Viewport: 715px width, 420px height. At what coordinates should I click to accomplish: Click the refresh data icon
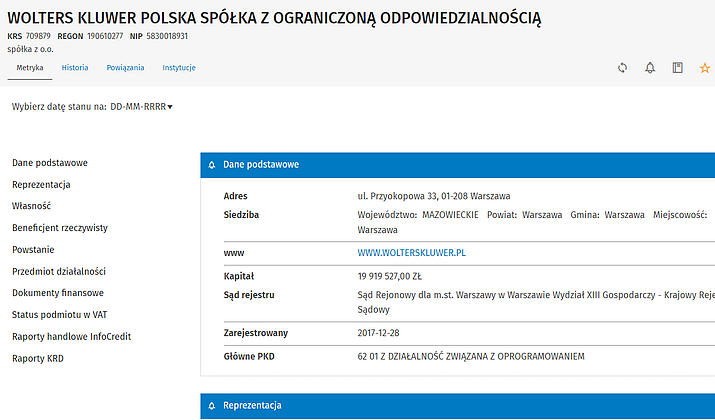[622, 68]
